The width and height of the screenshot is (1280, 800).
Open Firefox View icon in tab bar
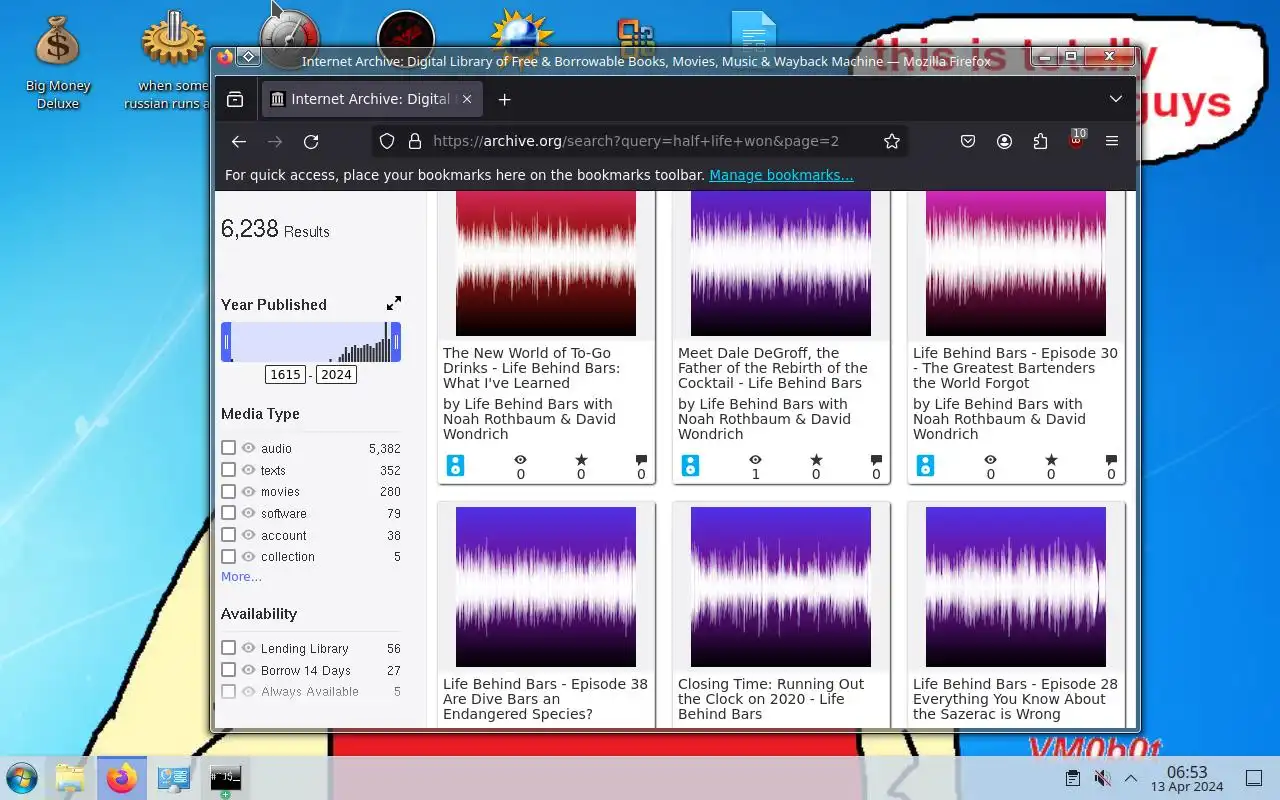pyautogui.click(x=235, y=99)
